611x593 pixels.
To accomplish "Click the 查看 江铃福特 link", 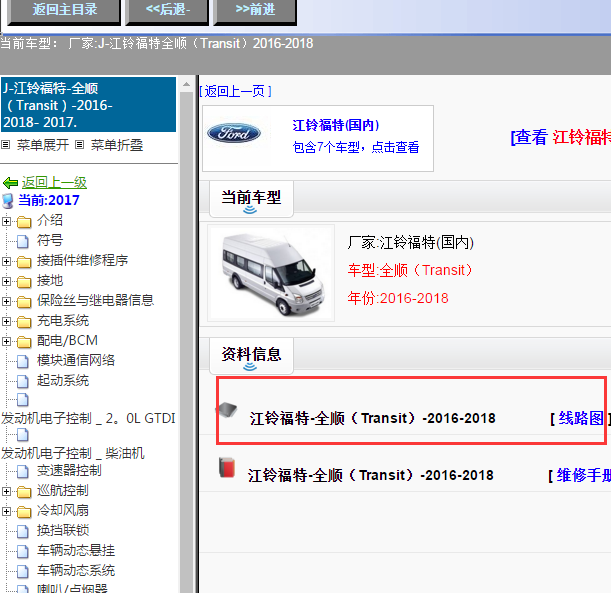I will click(x=560, y=137).
